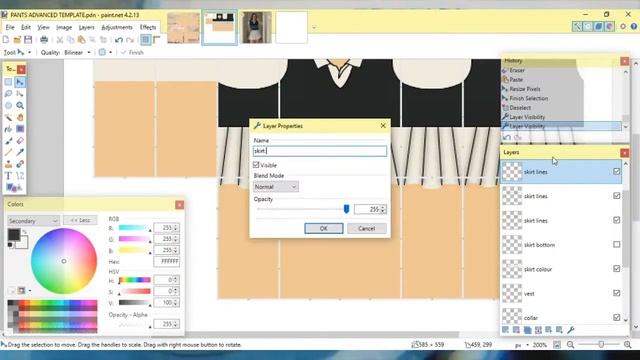Viewport: 640px width, 360px height.
Task: Expand the image list arrow next to thumbnails
Action: [x=313, y=28]
